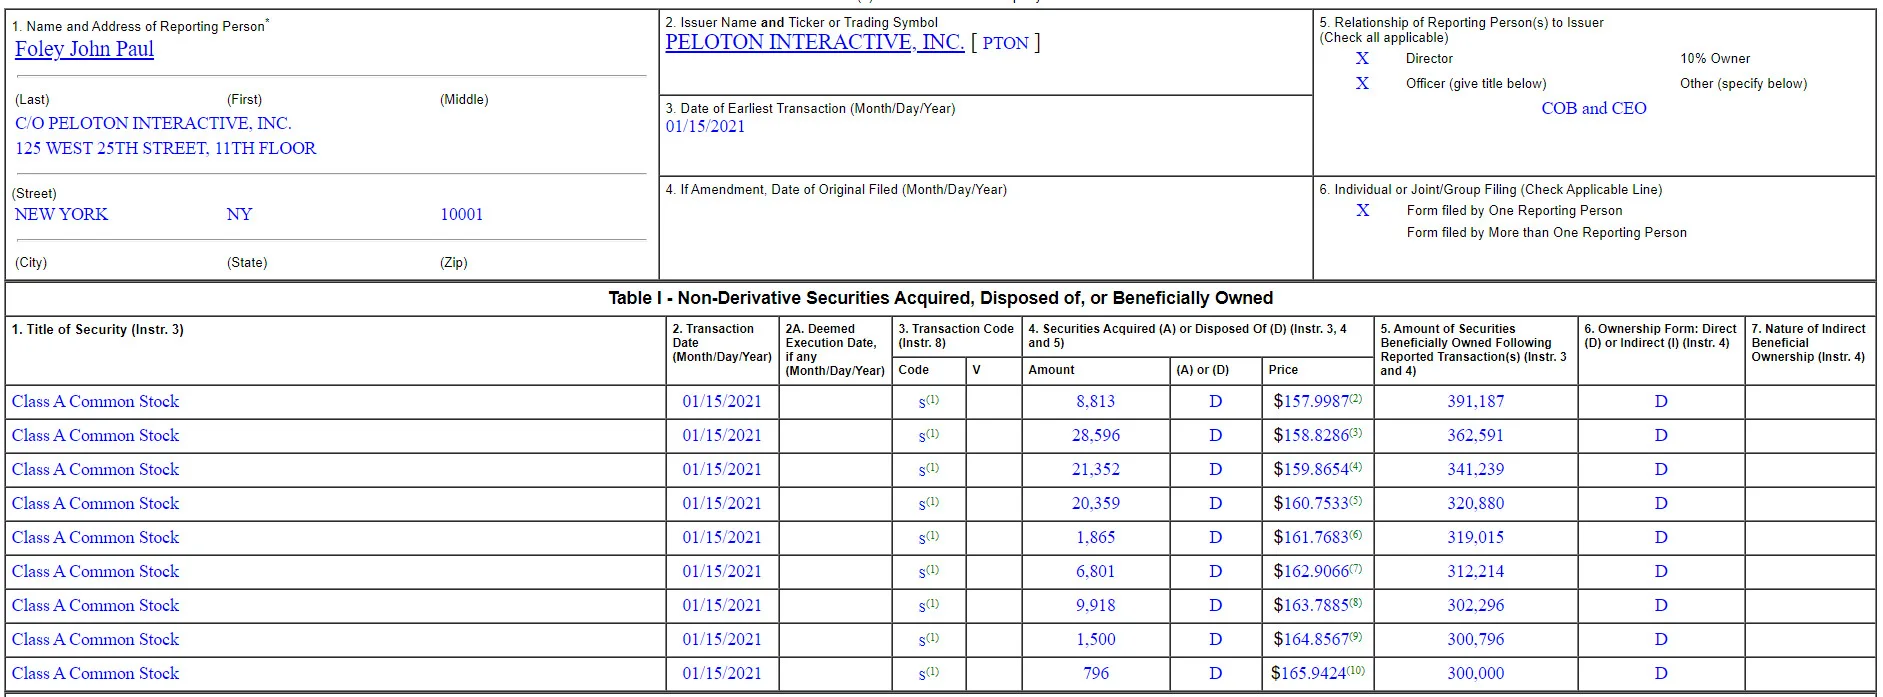Click the amount 20,359
Screen dimensions: 1883x697
click(1095, 503)
